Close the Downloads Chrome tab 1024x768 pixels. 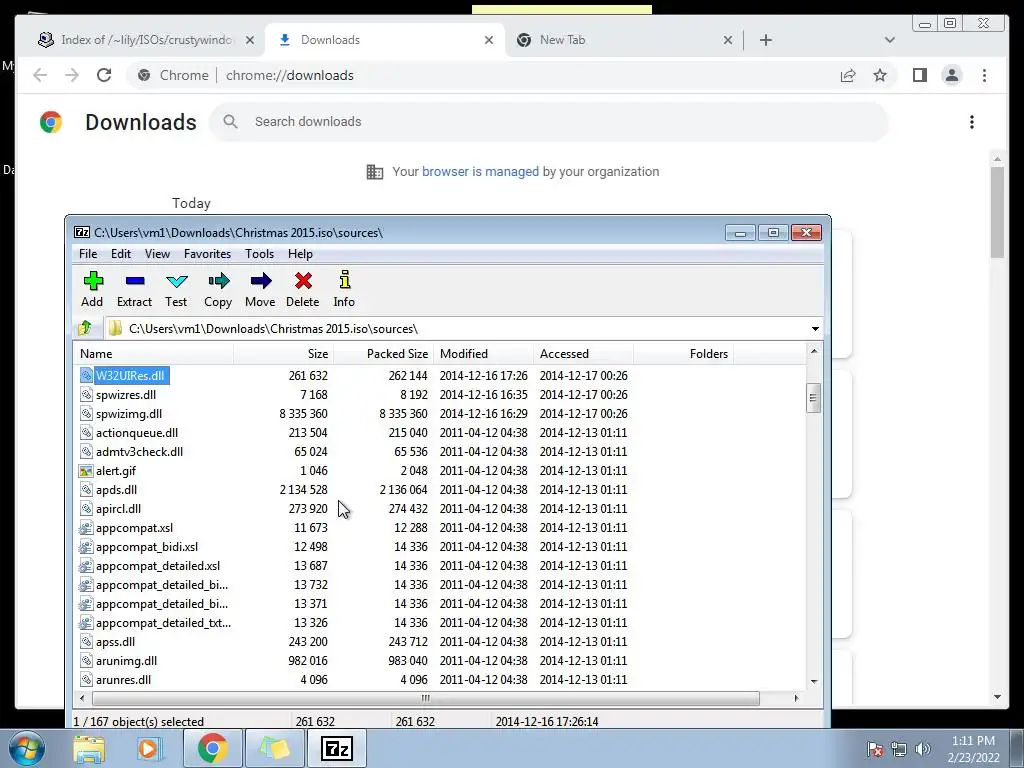coord(488,40)
